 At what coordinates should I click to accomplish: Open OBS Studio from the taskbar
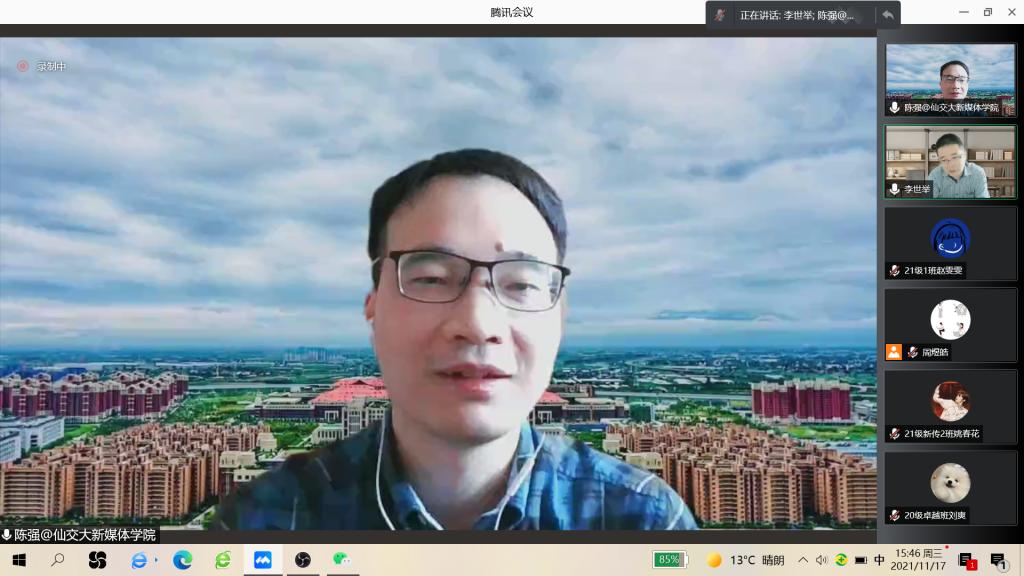[302, 560]
